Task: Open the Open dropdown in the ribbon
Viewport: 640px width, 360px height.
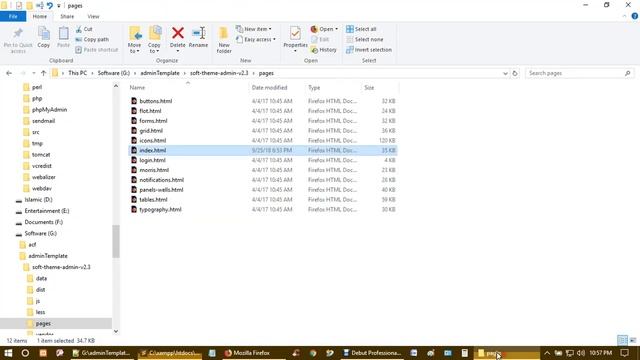Action: click(324, 29)
